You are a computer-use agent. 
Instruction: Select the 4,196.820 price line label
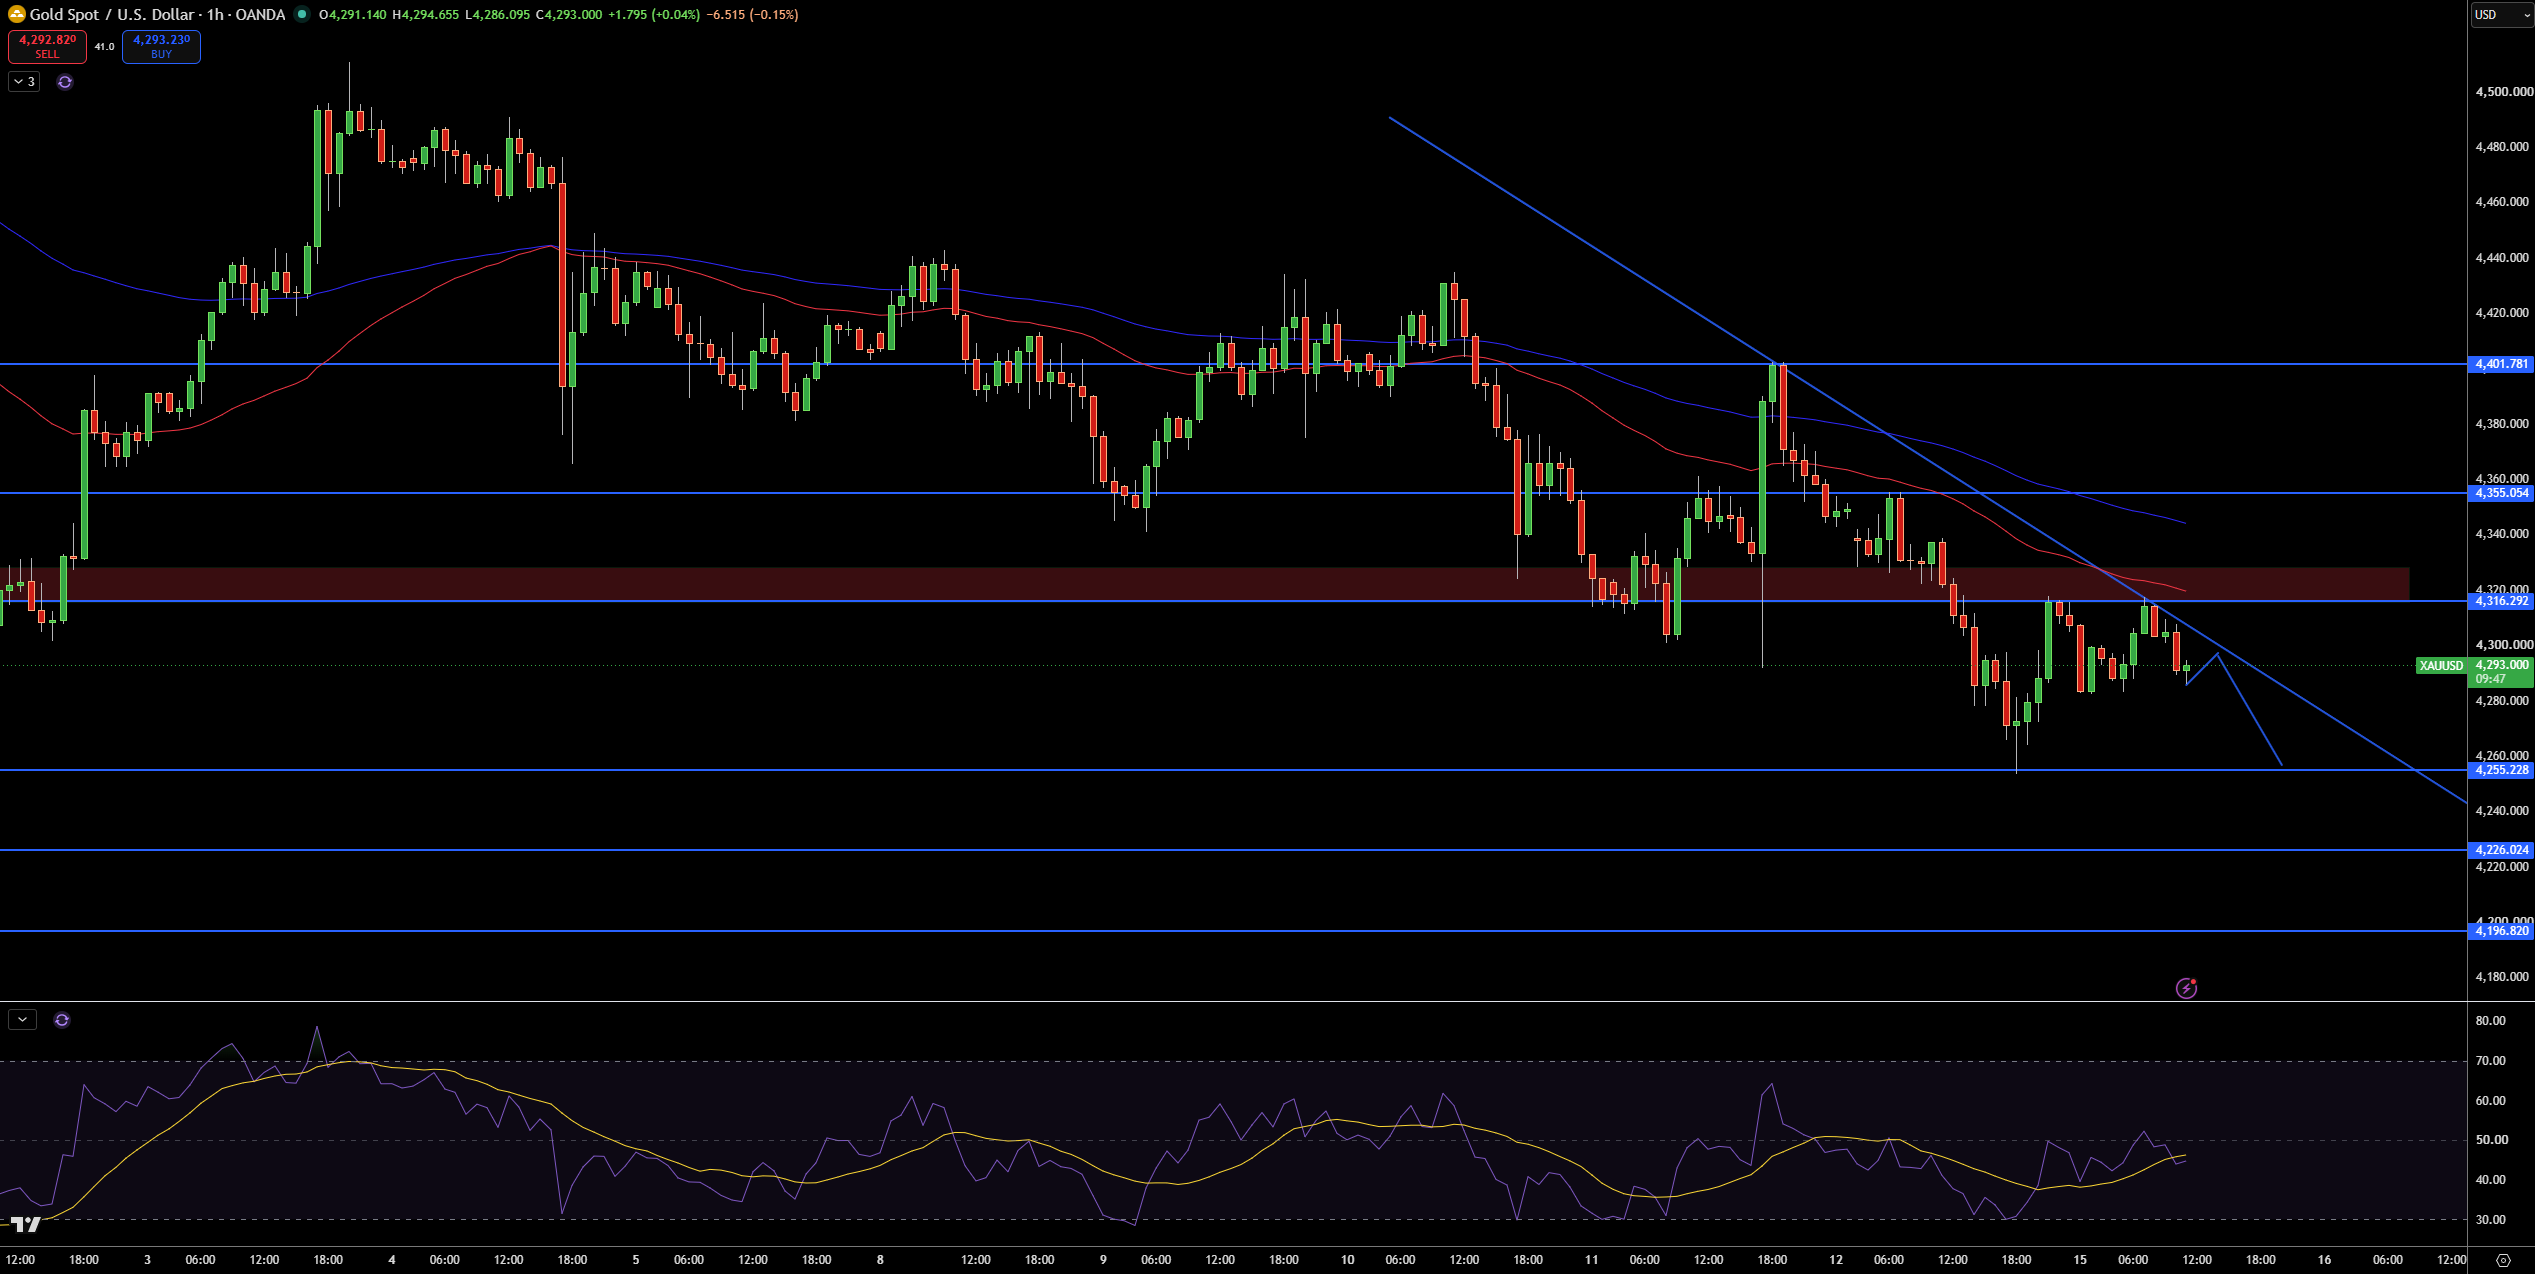(2501, 931)
